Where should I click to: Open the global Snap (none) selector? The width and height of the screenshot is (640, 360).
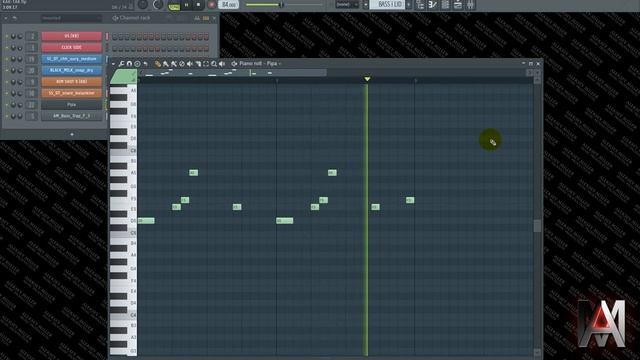click(347, 4)
